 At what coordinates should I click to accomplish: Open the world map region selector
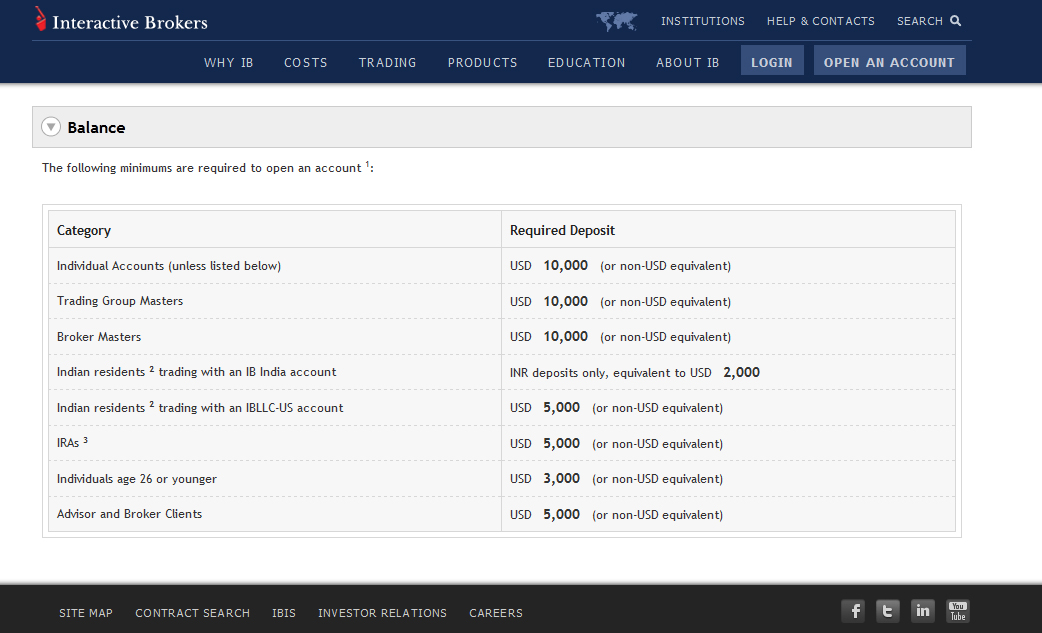pyautogui.click(x=616, y=21)
